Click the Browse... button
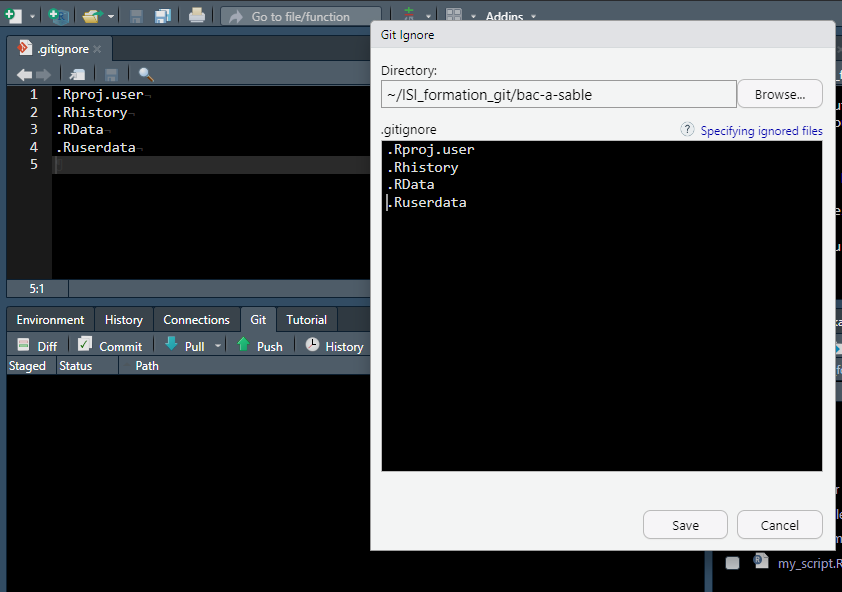The image size is (842, 592). 779,94
